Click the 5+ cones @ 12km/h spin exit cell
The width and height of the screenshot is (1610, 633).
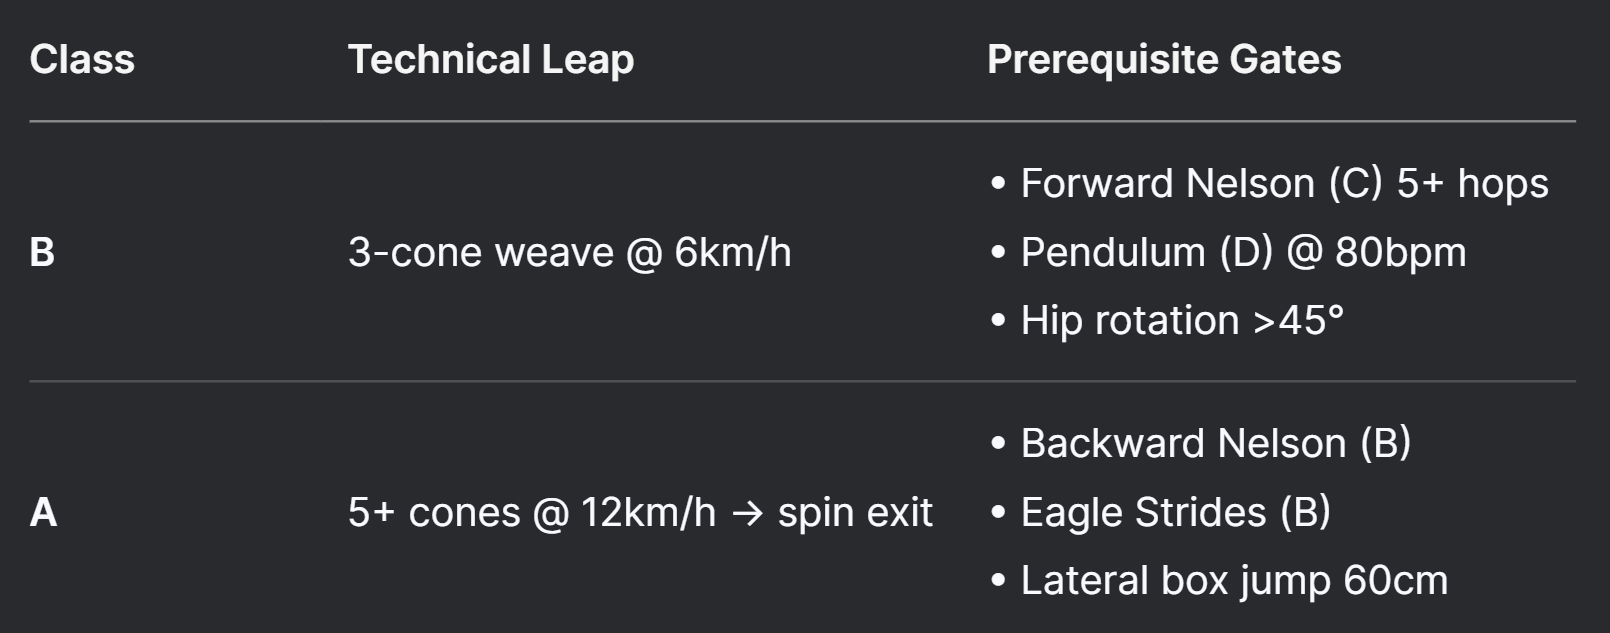[640, 512]
